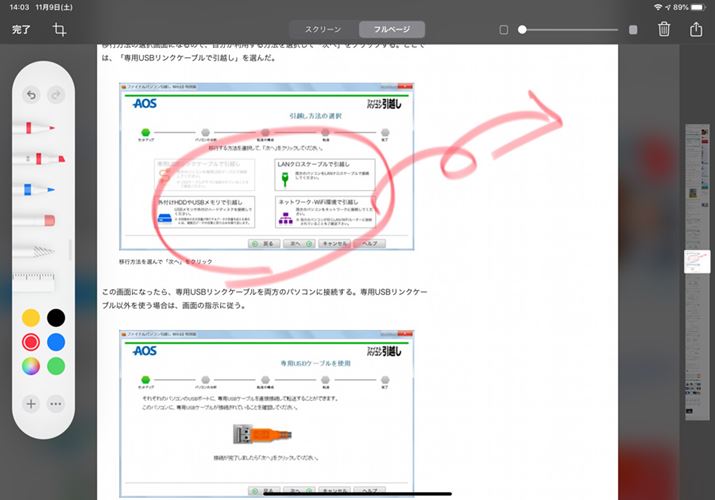Undo the last stroke
715x500 pixels.
click(x=31, y=95)
